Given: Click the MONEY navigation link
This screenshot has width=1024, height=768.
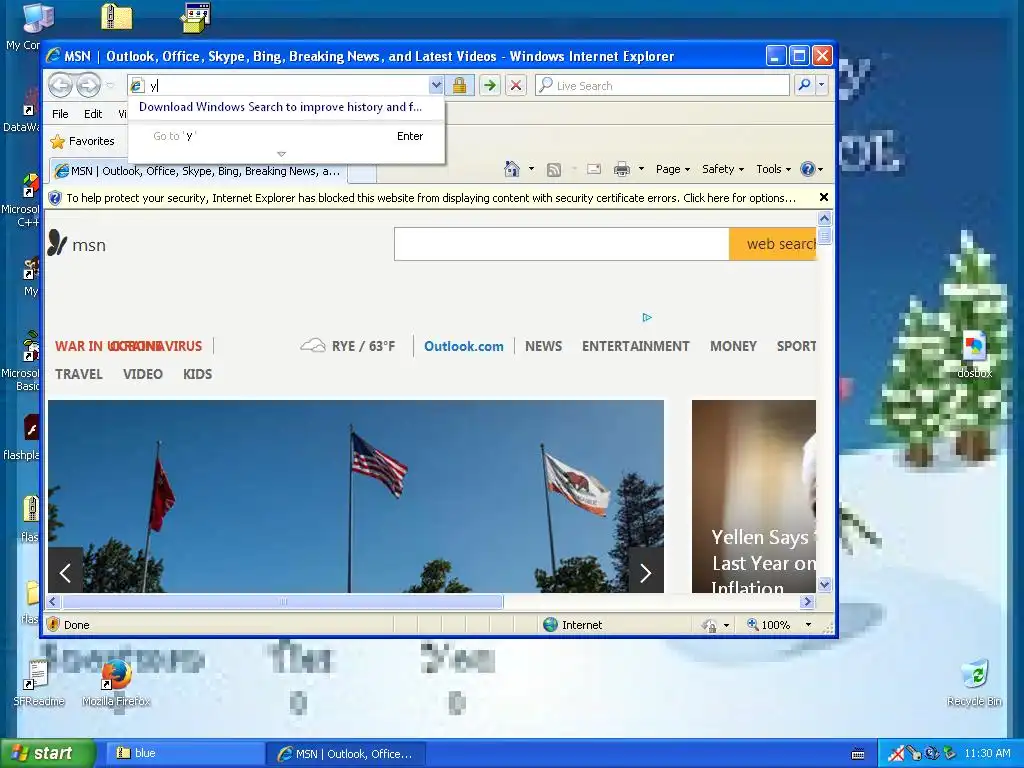Looking at the screenshot, I should click(x=733, y=346).
